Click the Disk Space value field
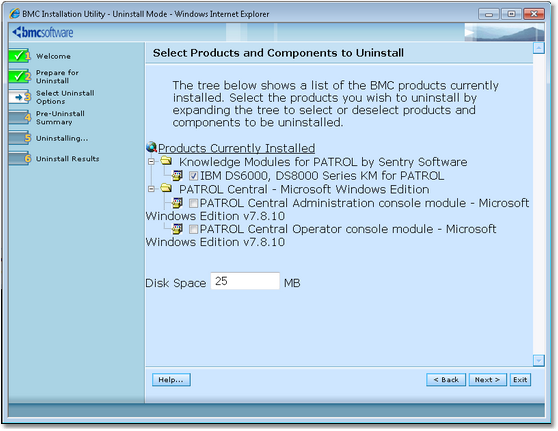Image resolution: width=558 pixels, height=431 pixels. pos(245,281)
